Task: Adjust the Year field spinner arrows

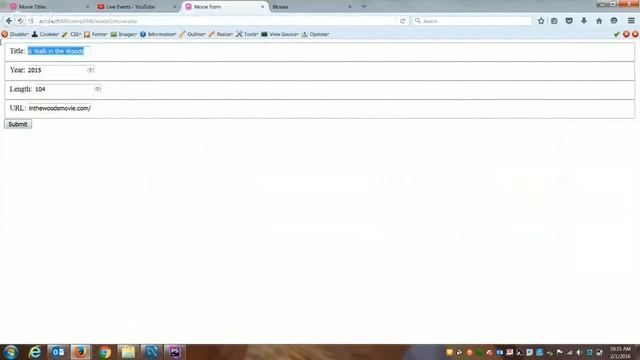Action: tap(91, 70)
